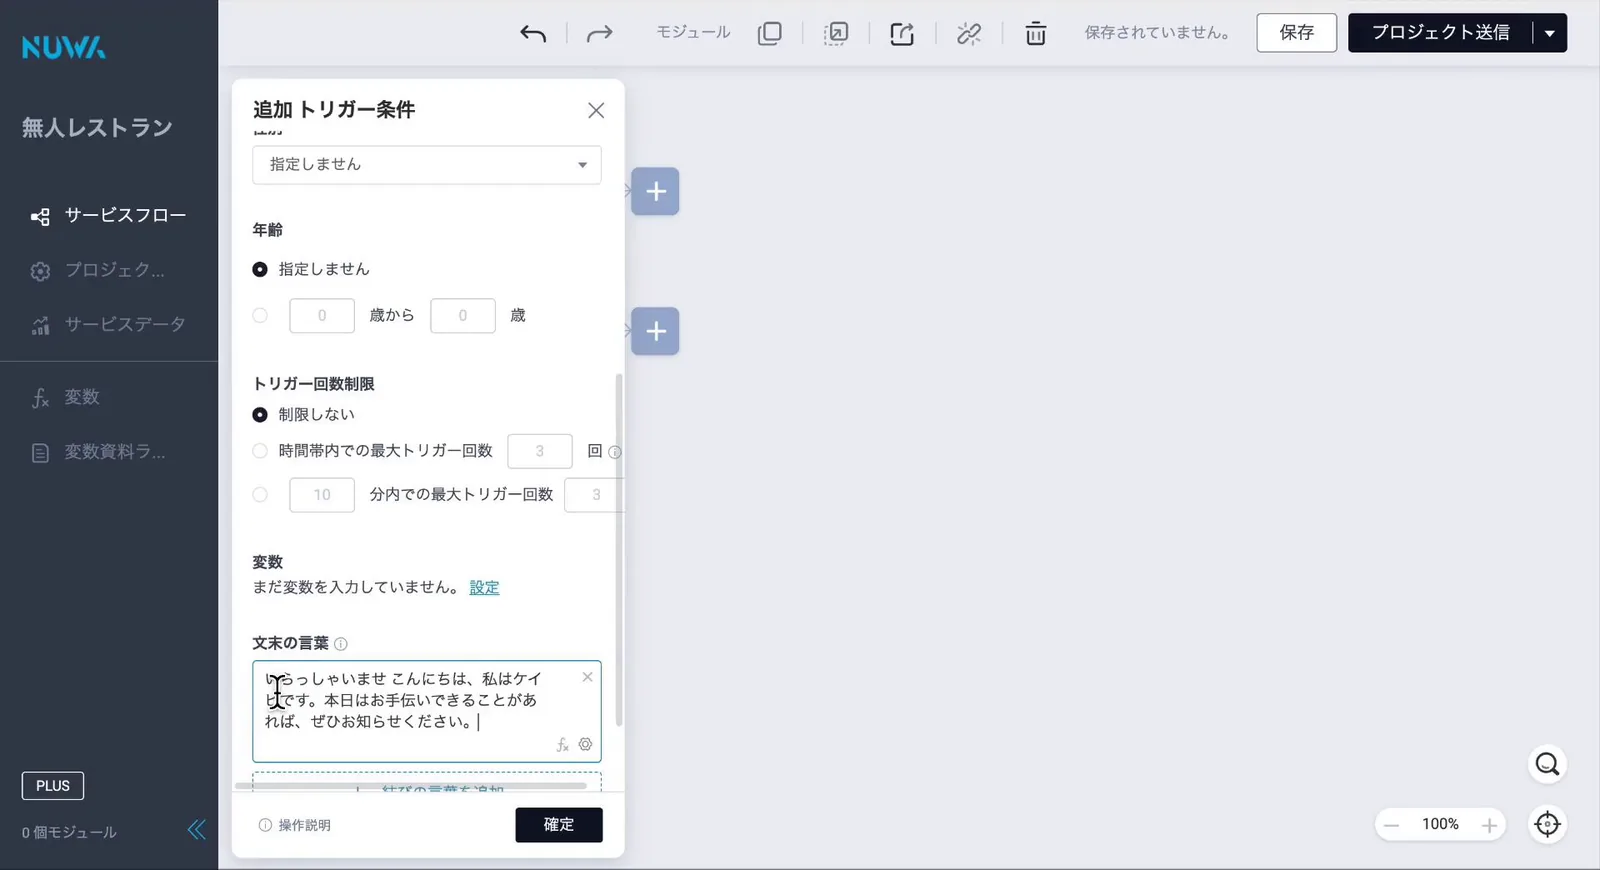This screenshot has height=870, width=1600.
Task: Insert variable using fx icon in text box
Action: pos(562,745)
